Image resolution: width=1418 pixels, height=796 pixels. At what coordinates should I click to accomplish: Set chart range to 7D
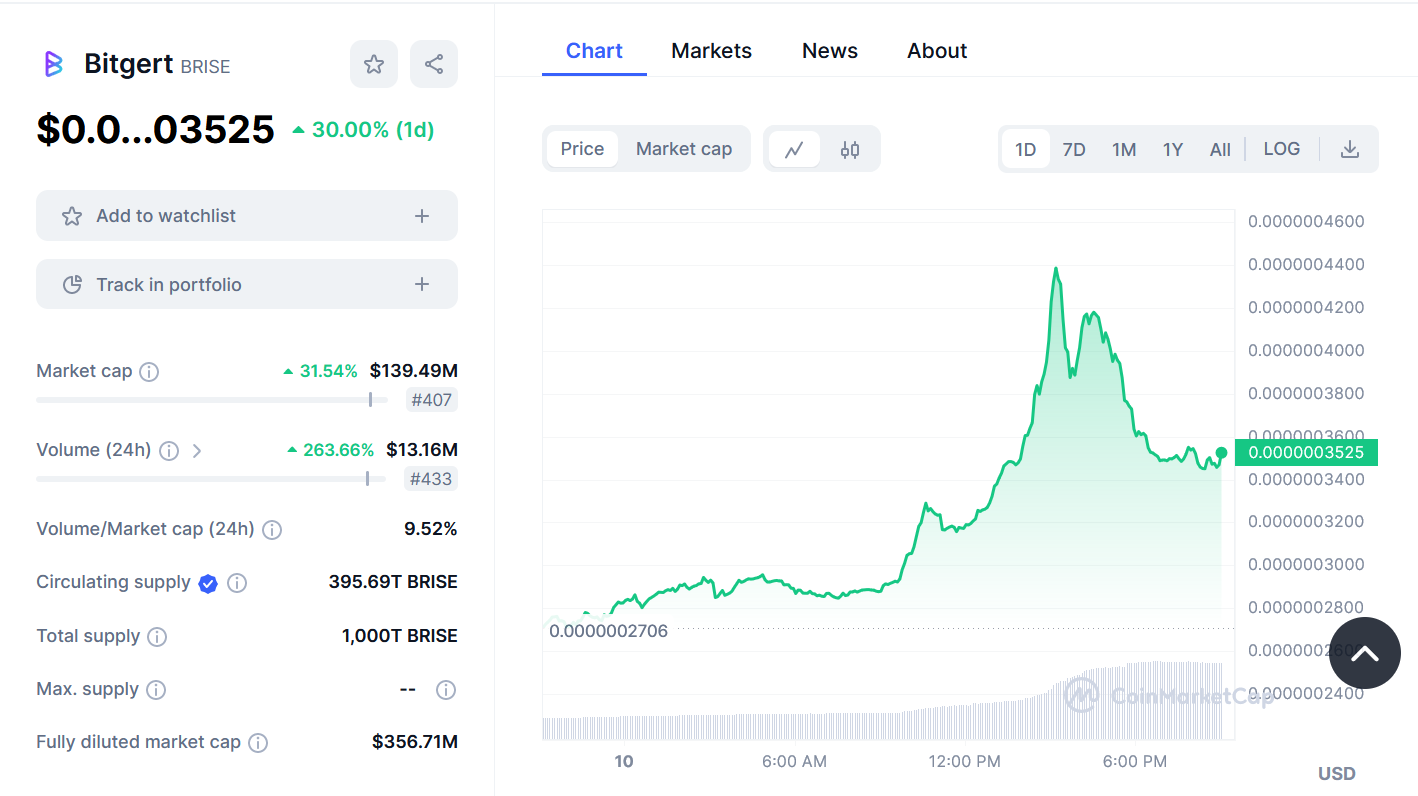pyautogui.click(x=1074, y=149)
